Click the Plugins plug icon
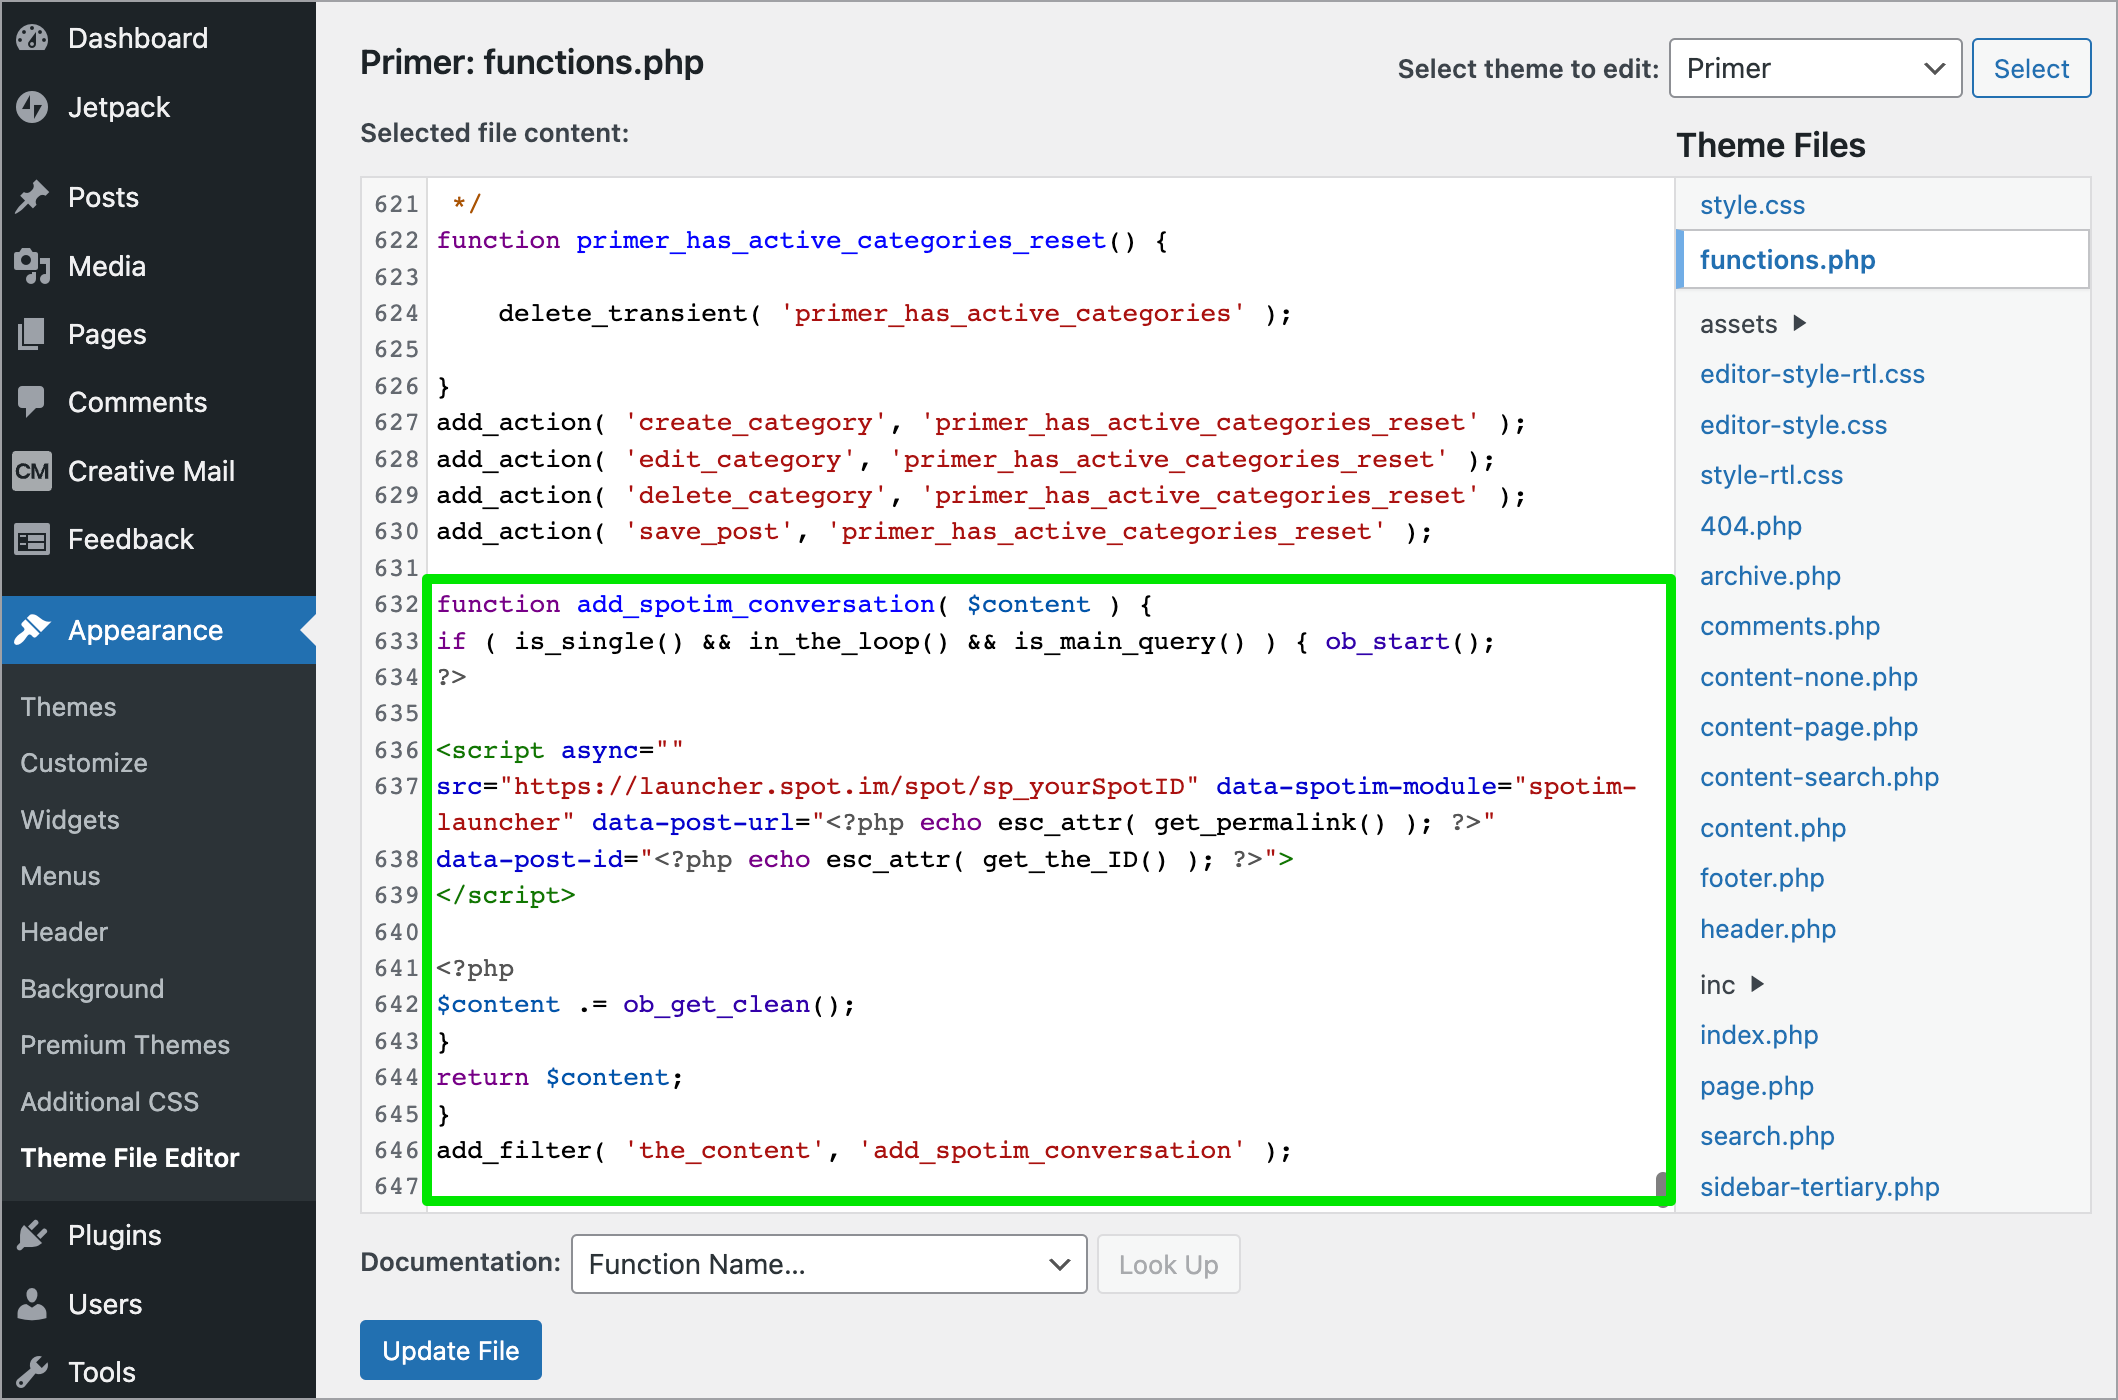 click(32, 1235)
